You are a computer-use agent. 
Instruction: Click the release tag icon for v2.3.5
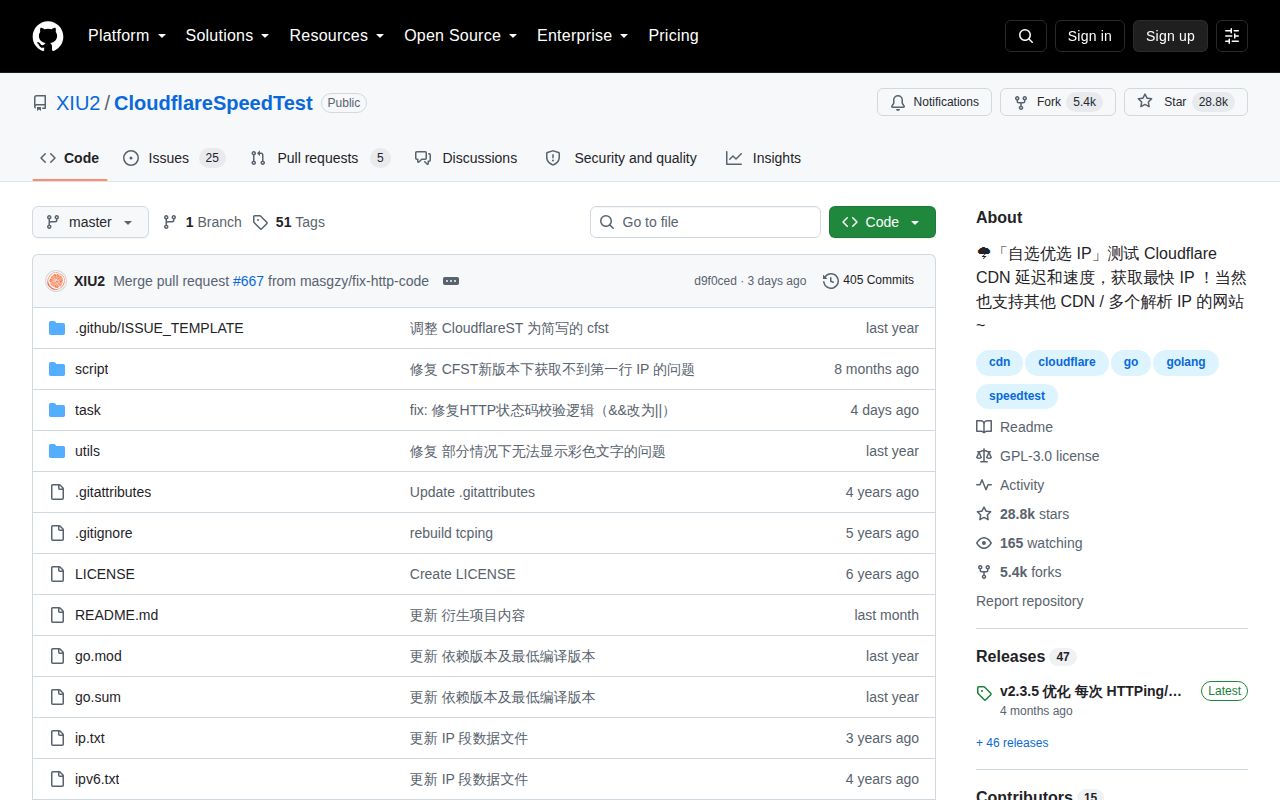984,692
